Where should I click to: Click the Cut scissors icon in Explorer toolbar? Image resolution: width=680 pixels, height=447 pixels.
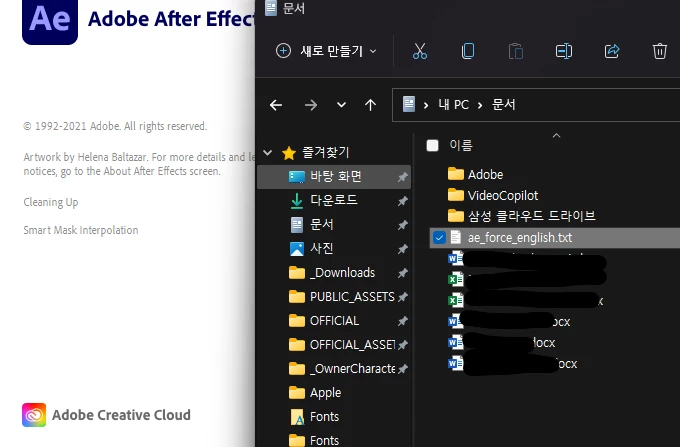point(419,51)
